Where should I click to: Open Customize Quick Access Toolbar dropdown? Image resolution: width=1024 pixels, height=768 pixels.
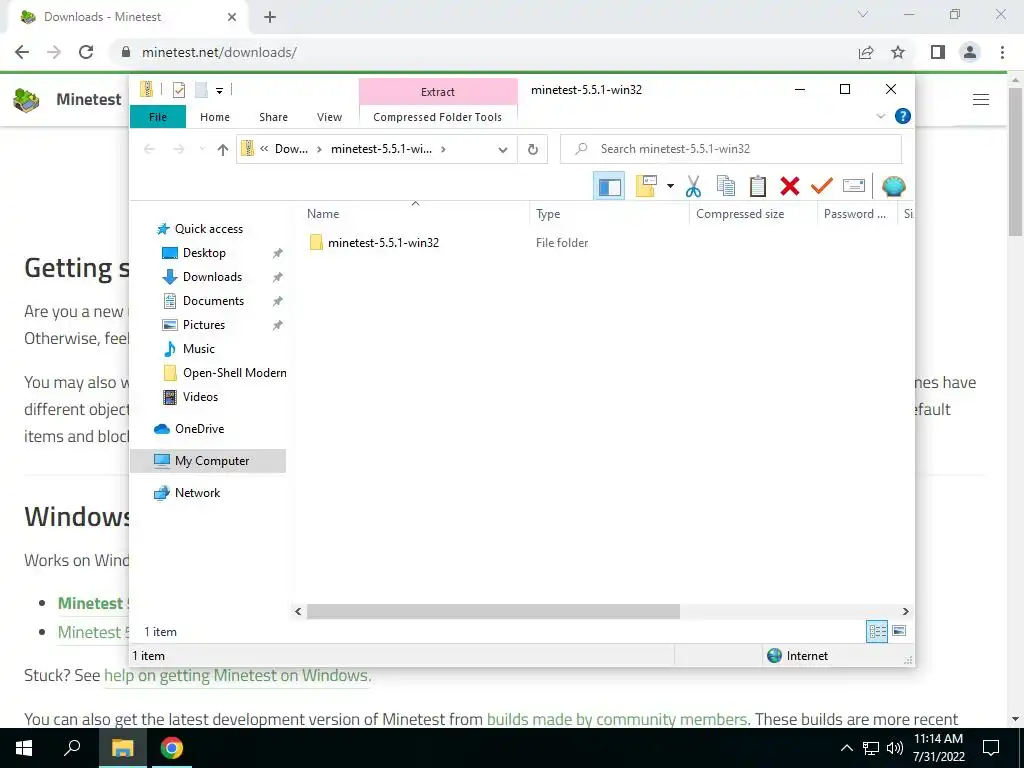click(219, 91)
